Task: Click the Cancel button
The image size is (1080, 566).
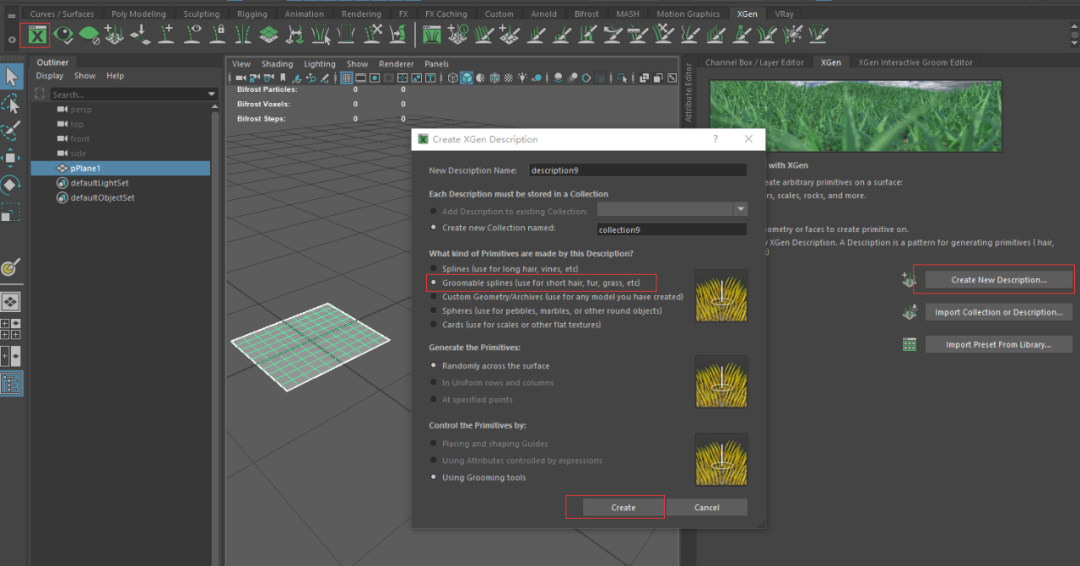Action: coord(707,507)
